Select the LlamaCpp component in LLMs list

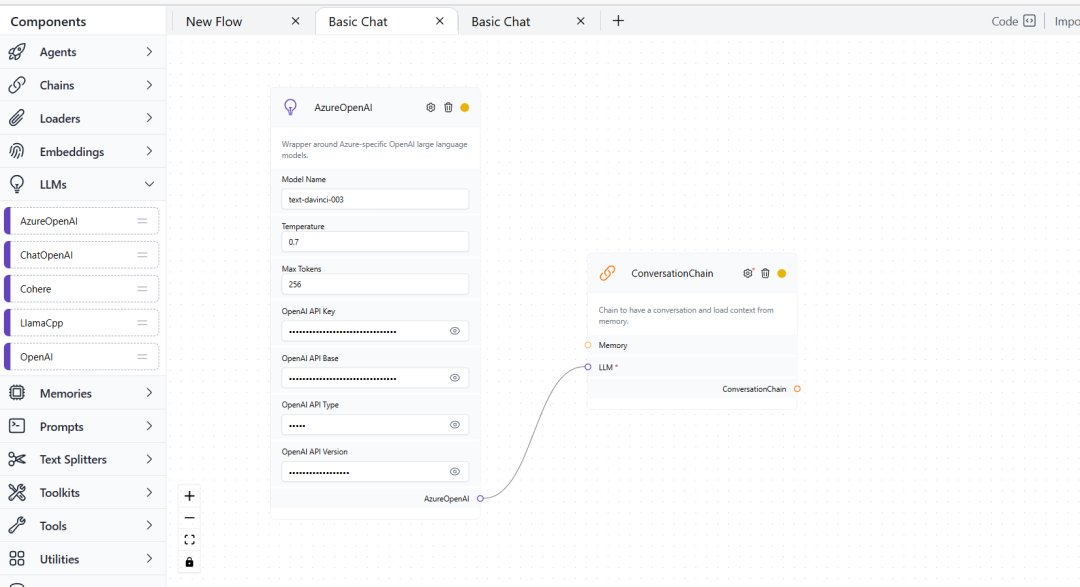[81, 322]
